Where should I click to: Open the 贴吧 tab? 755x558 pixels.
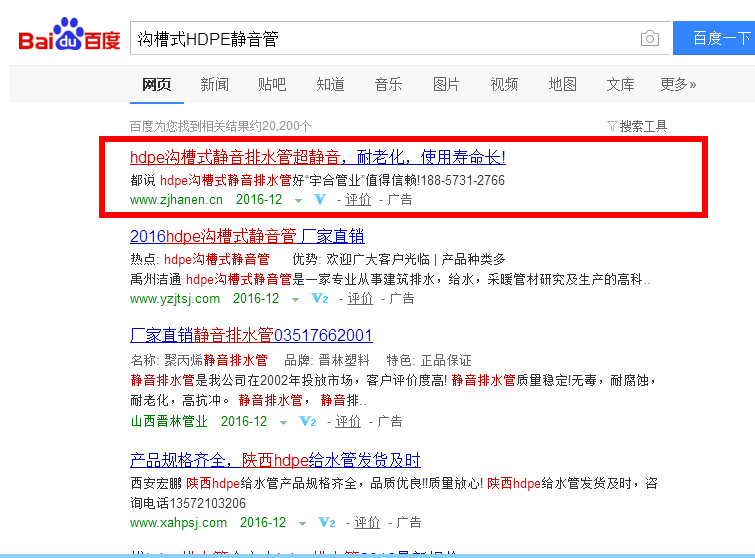272,84
